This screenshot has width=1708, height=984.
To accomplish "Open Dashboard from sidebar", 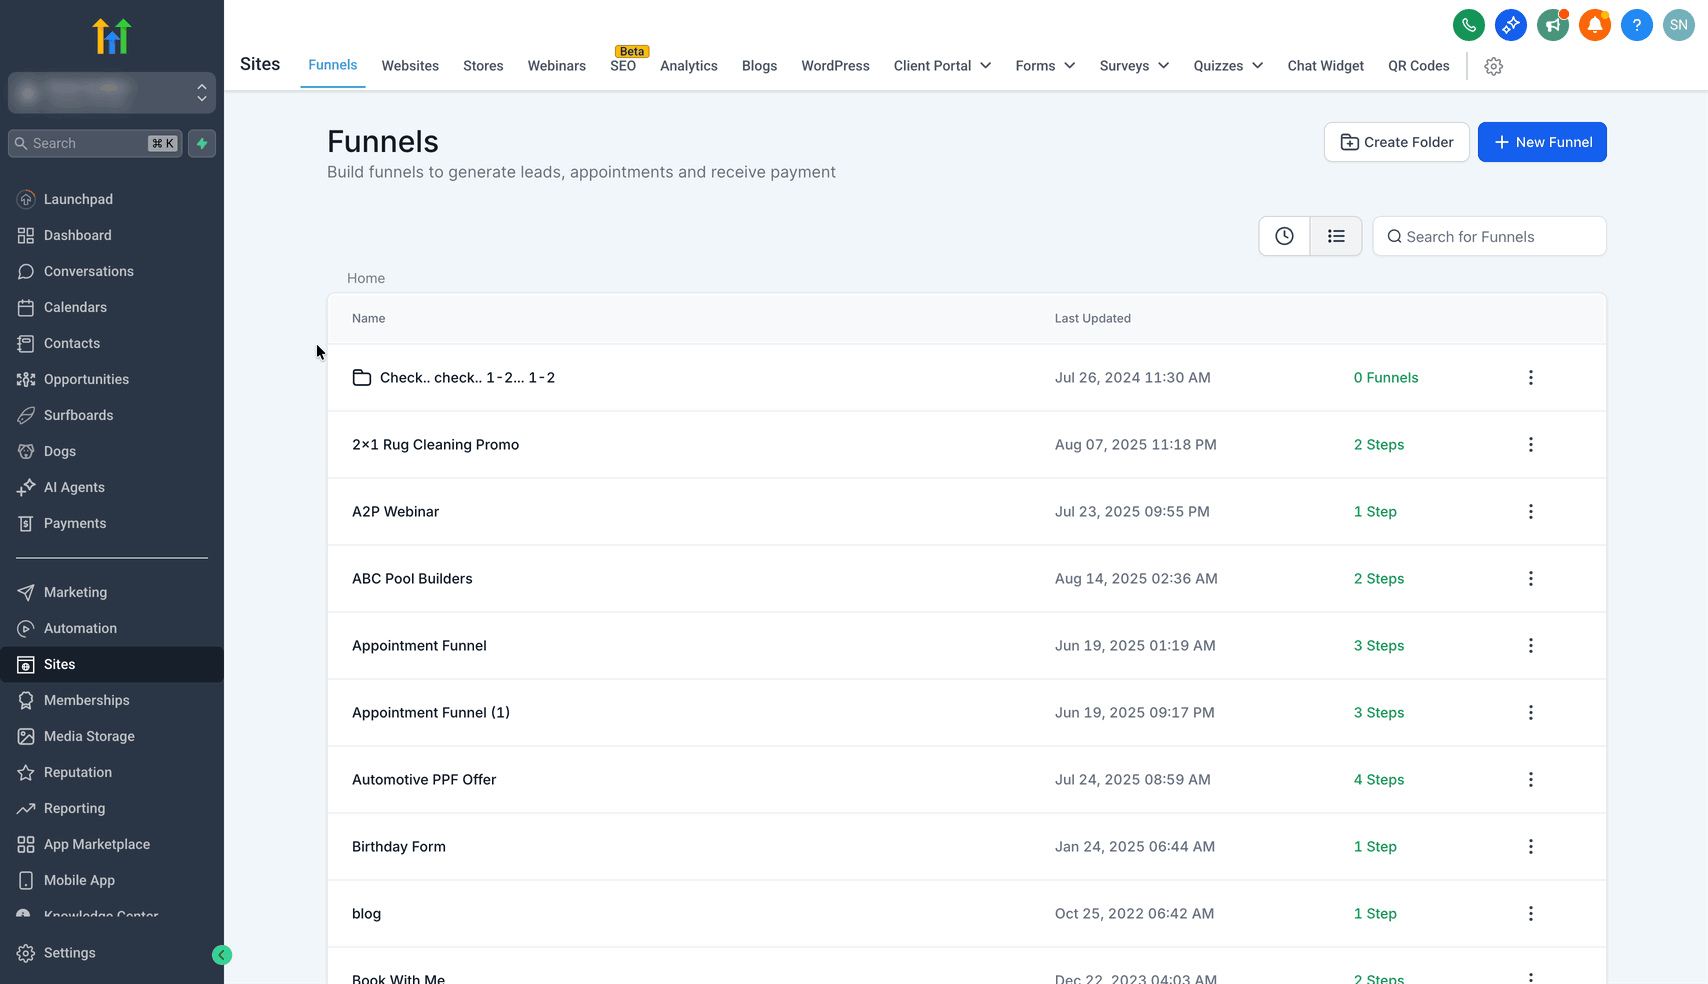I will [x=112, y=235].
